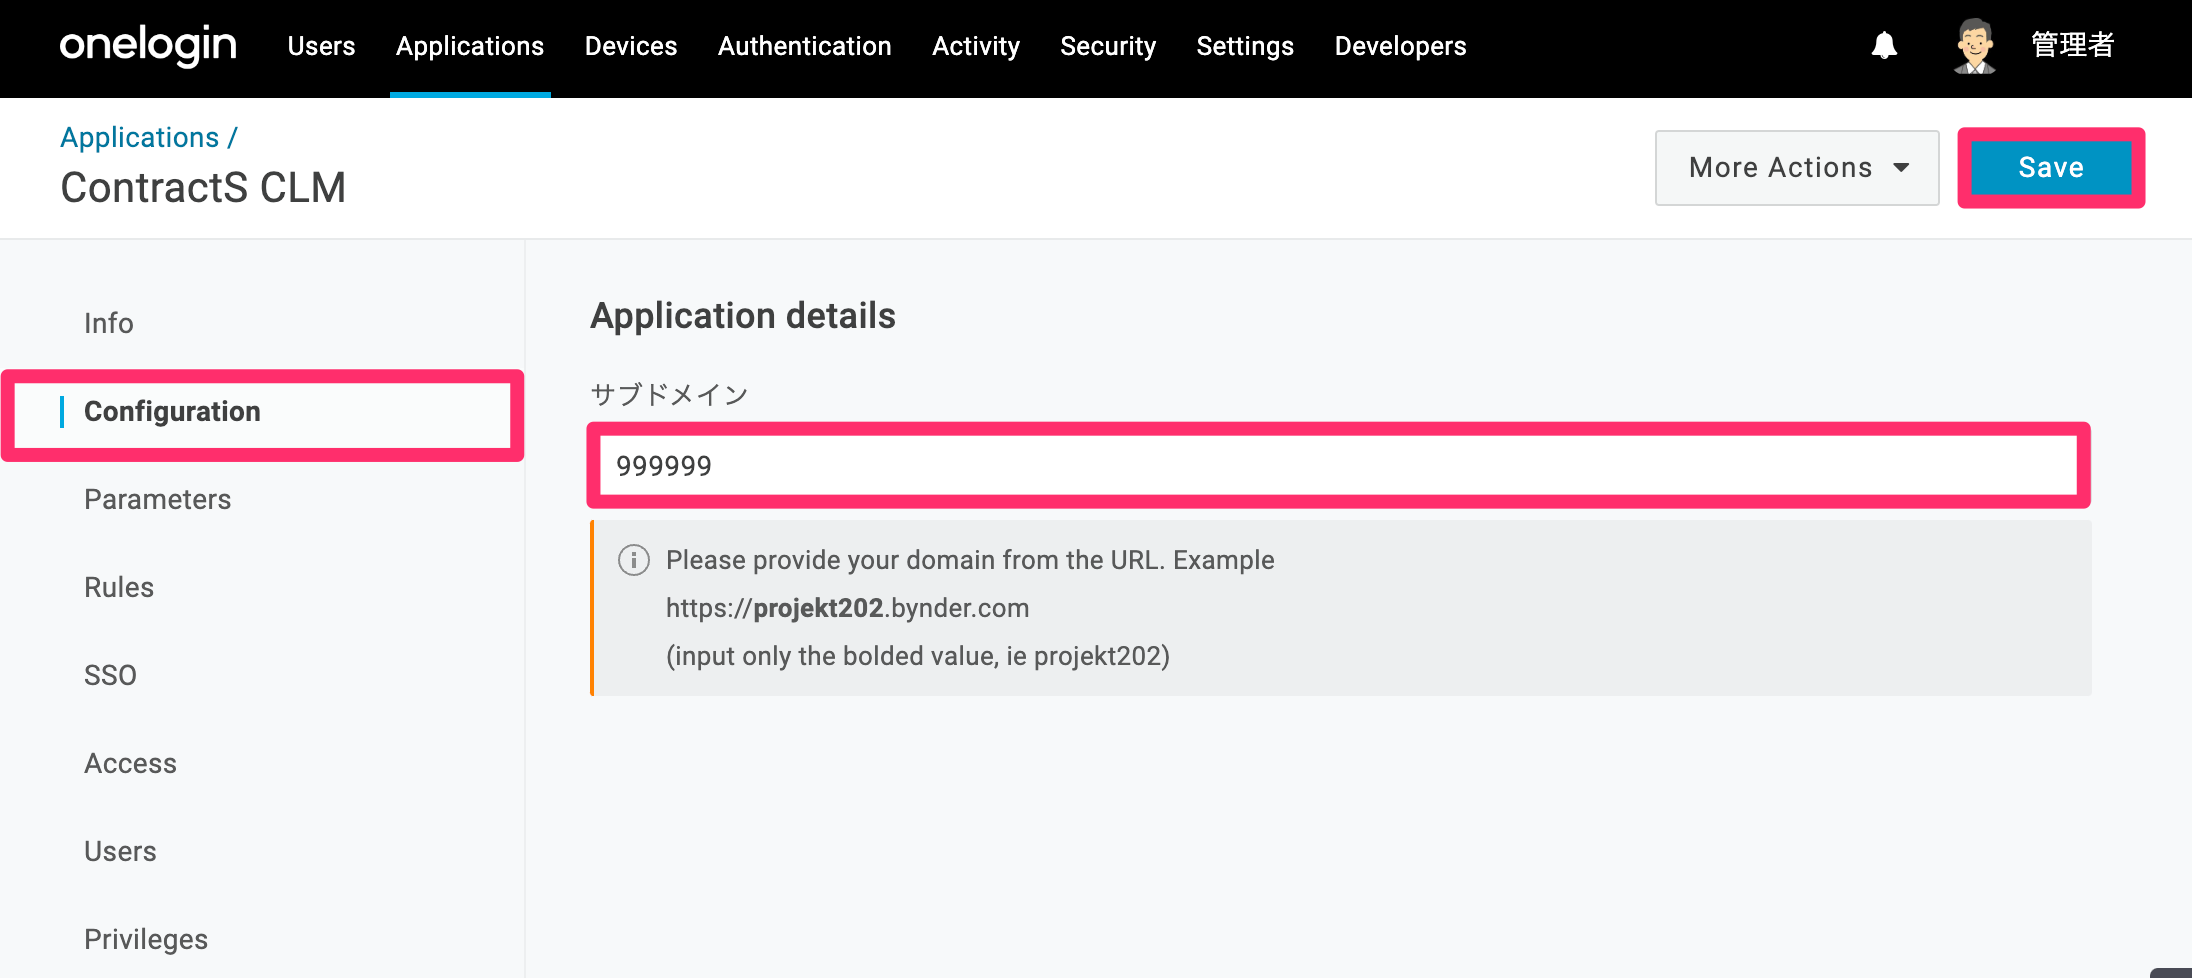The height and width of the screenshot is (978, 2192).
Task: Save the application configuration
Action: 2051,167
